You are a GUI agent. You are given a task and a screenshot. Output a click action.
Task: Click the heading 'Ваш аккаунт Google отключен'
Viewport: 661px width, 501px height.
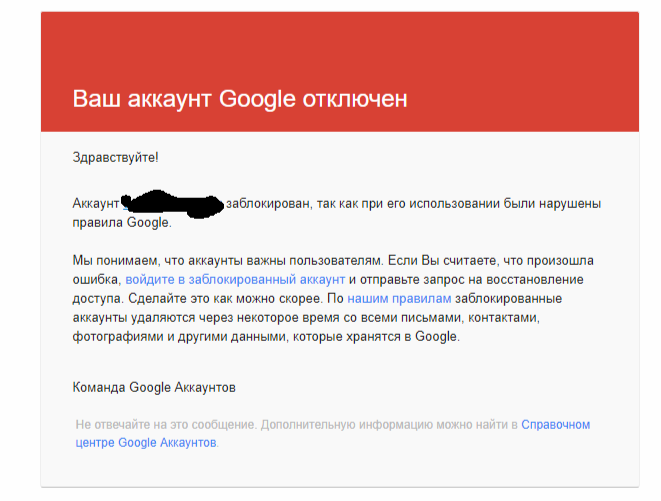tap(240, 99)
